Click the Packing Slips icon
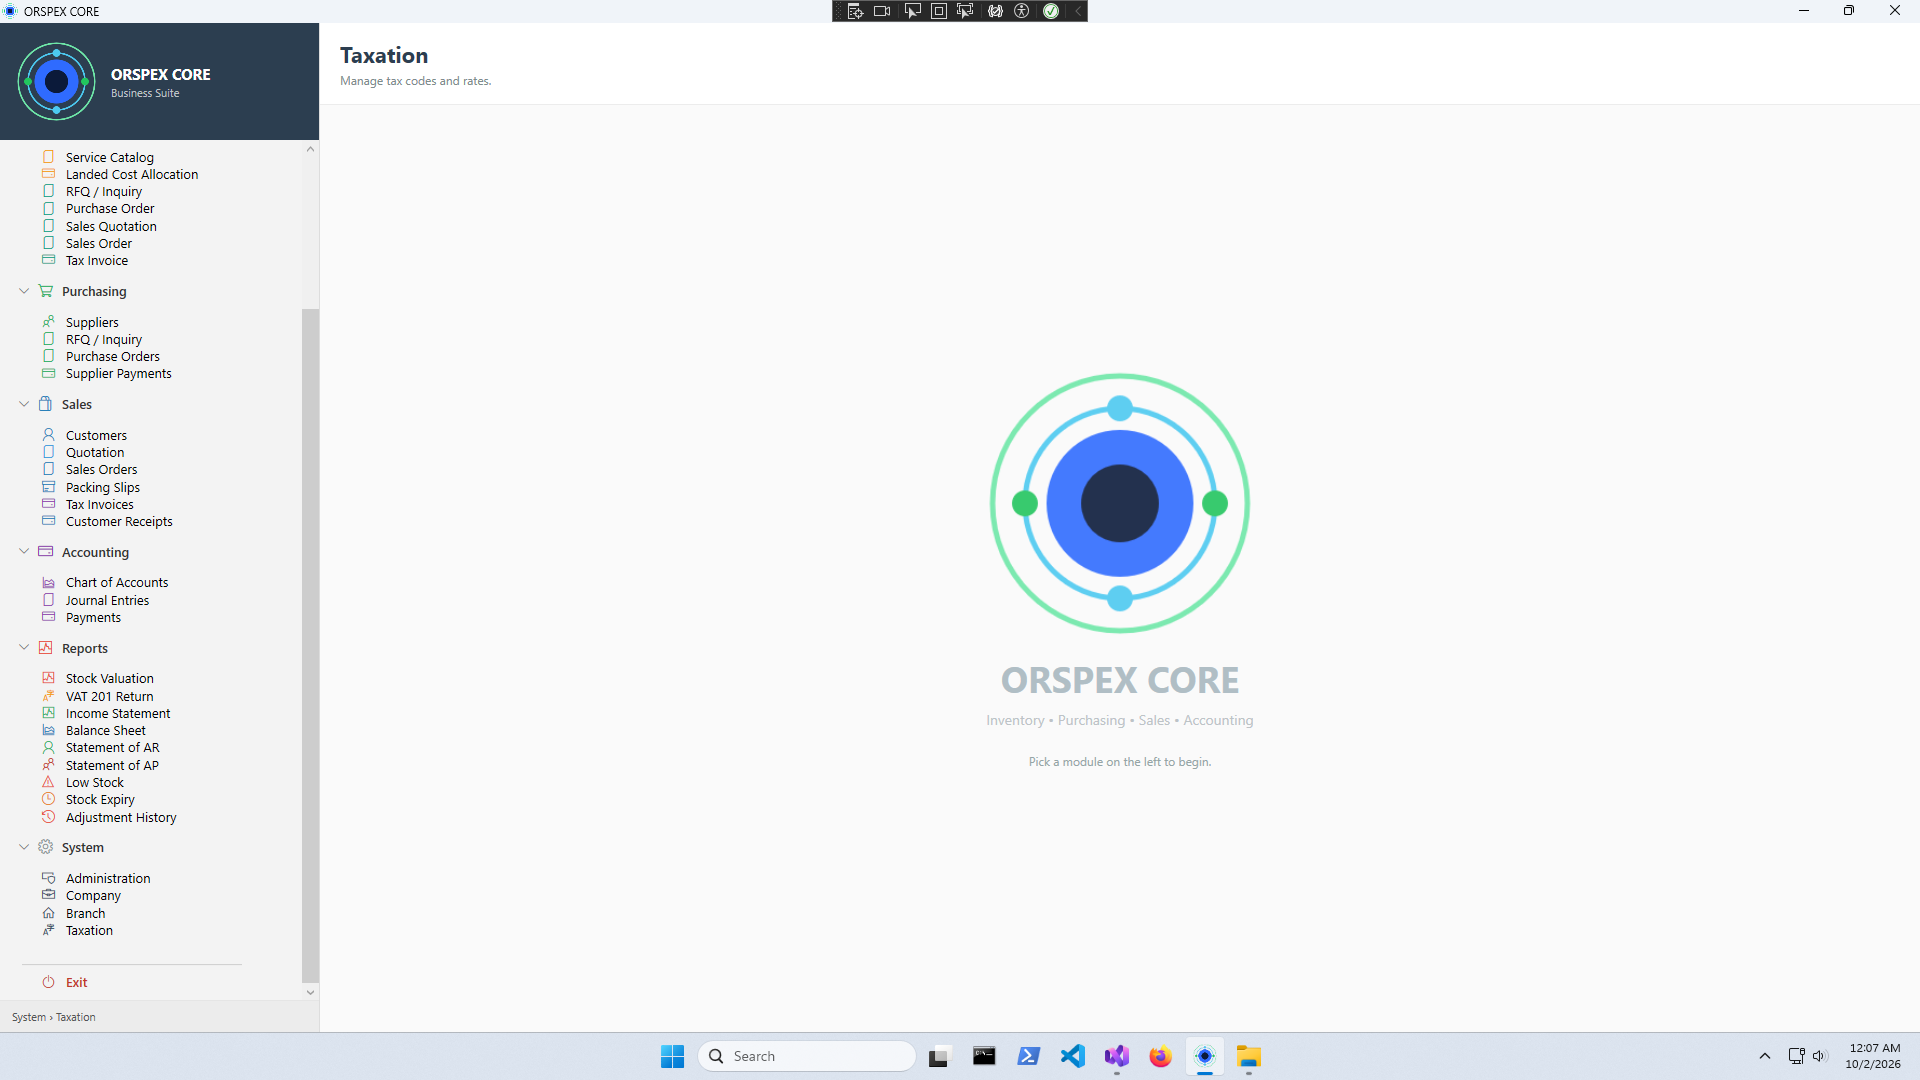Screen dimensions: 1920x1080 point(48,487)
